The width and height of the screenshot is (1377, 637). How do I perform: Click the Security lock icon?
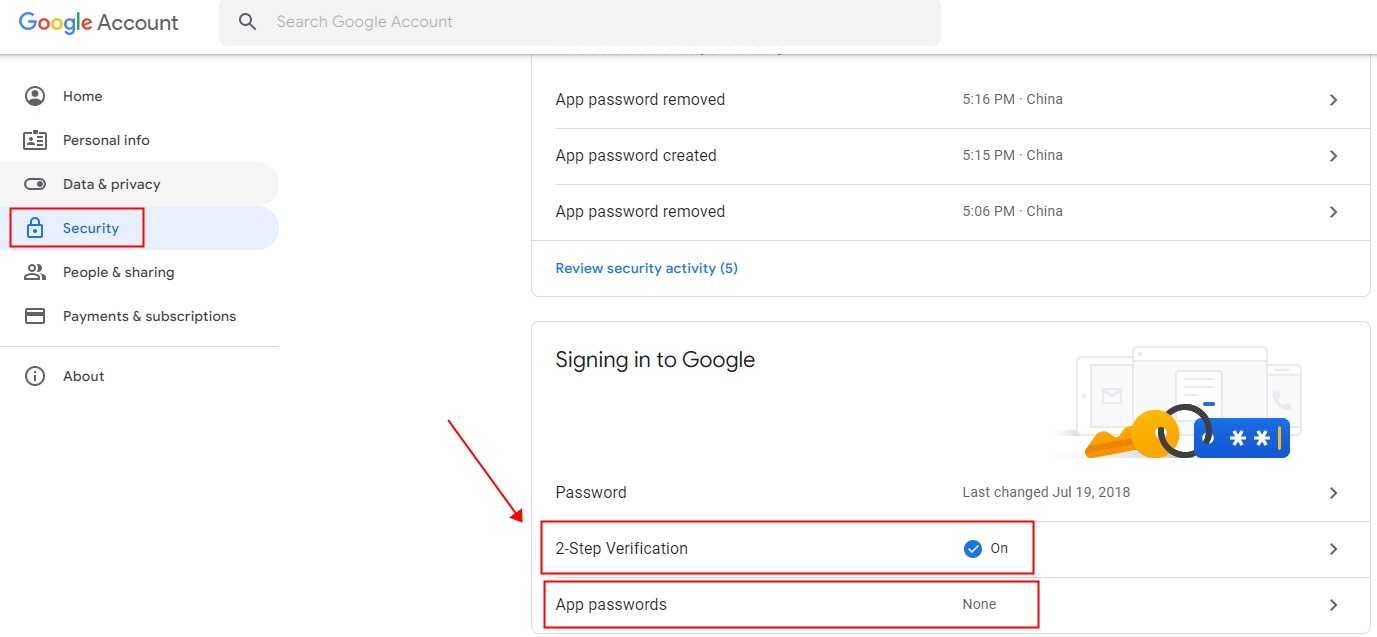click(35, 228)
